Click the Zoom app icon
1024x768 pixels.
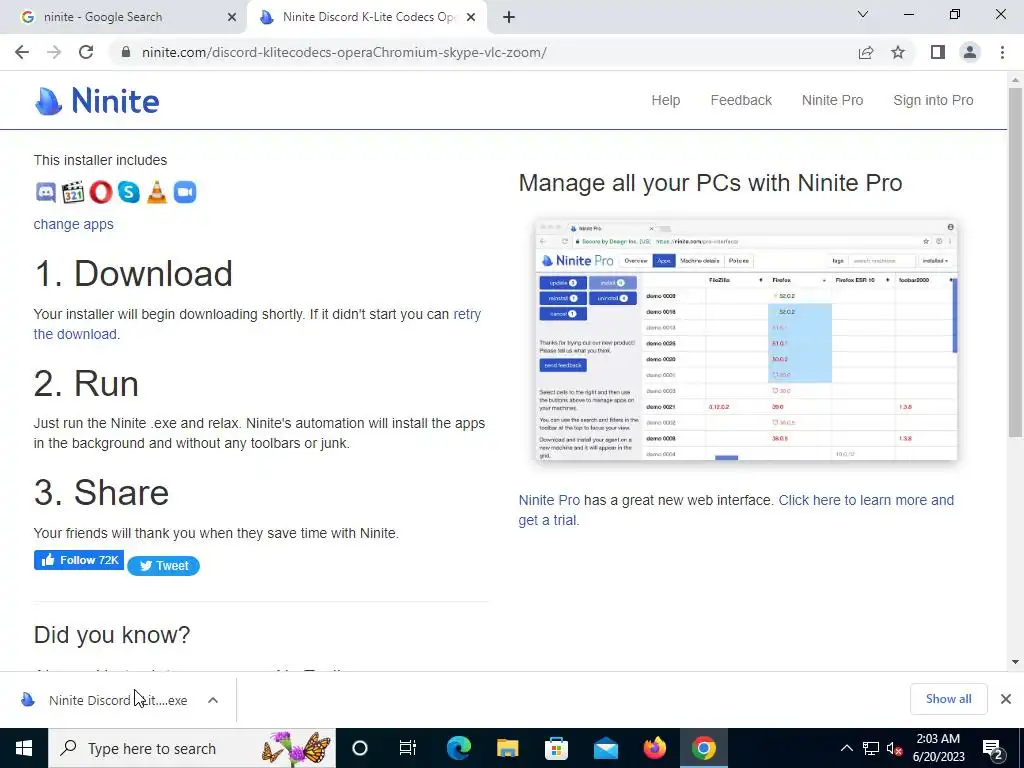coord(185,192)
